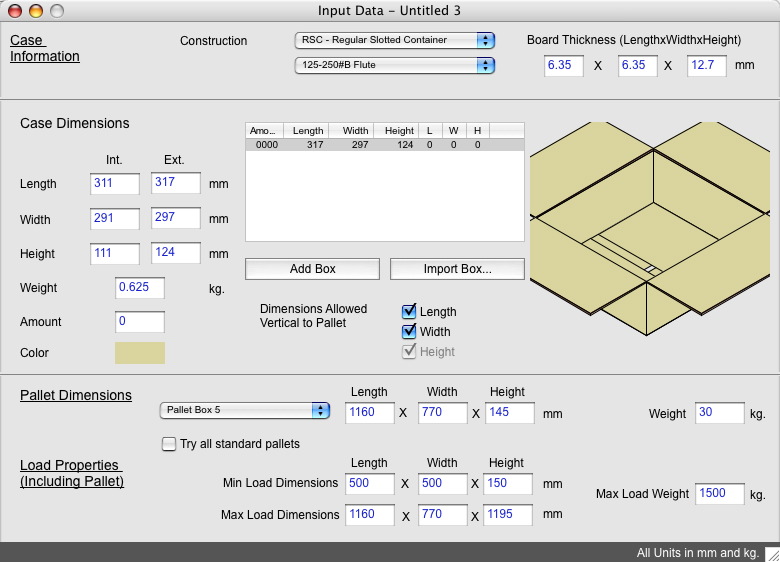Click the Min Load length field 500

370,484
